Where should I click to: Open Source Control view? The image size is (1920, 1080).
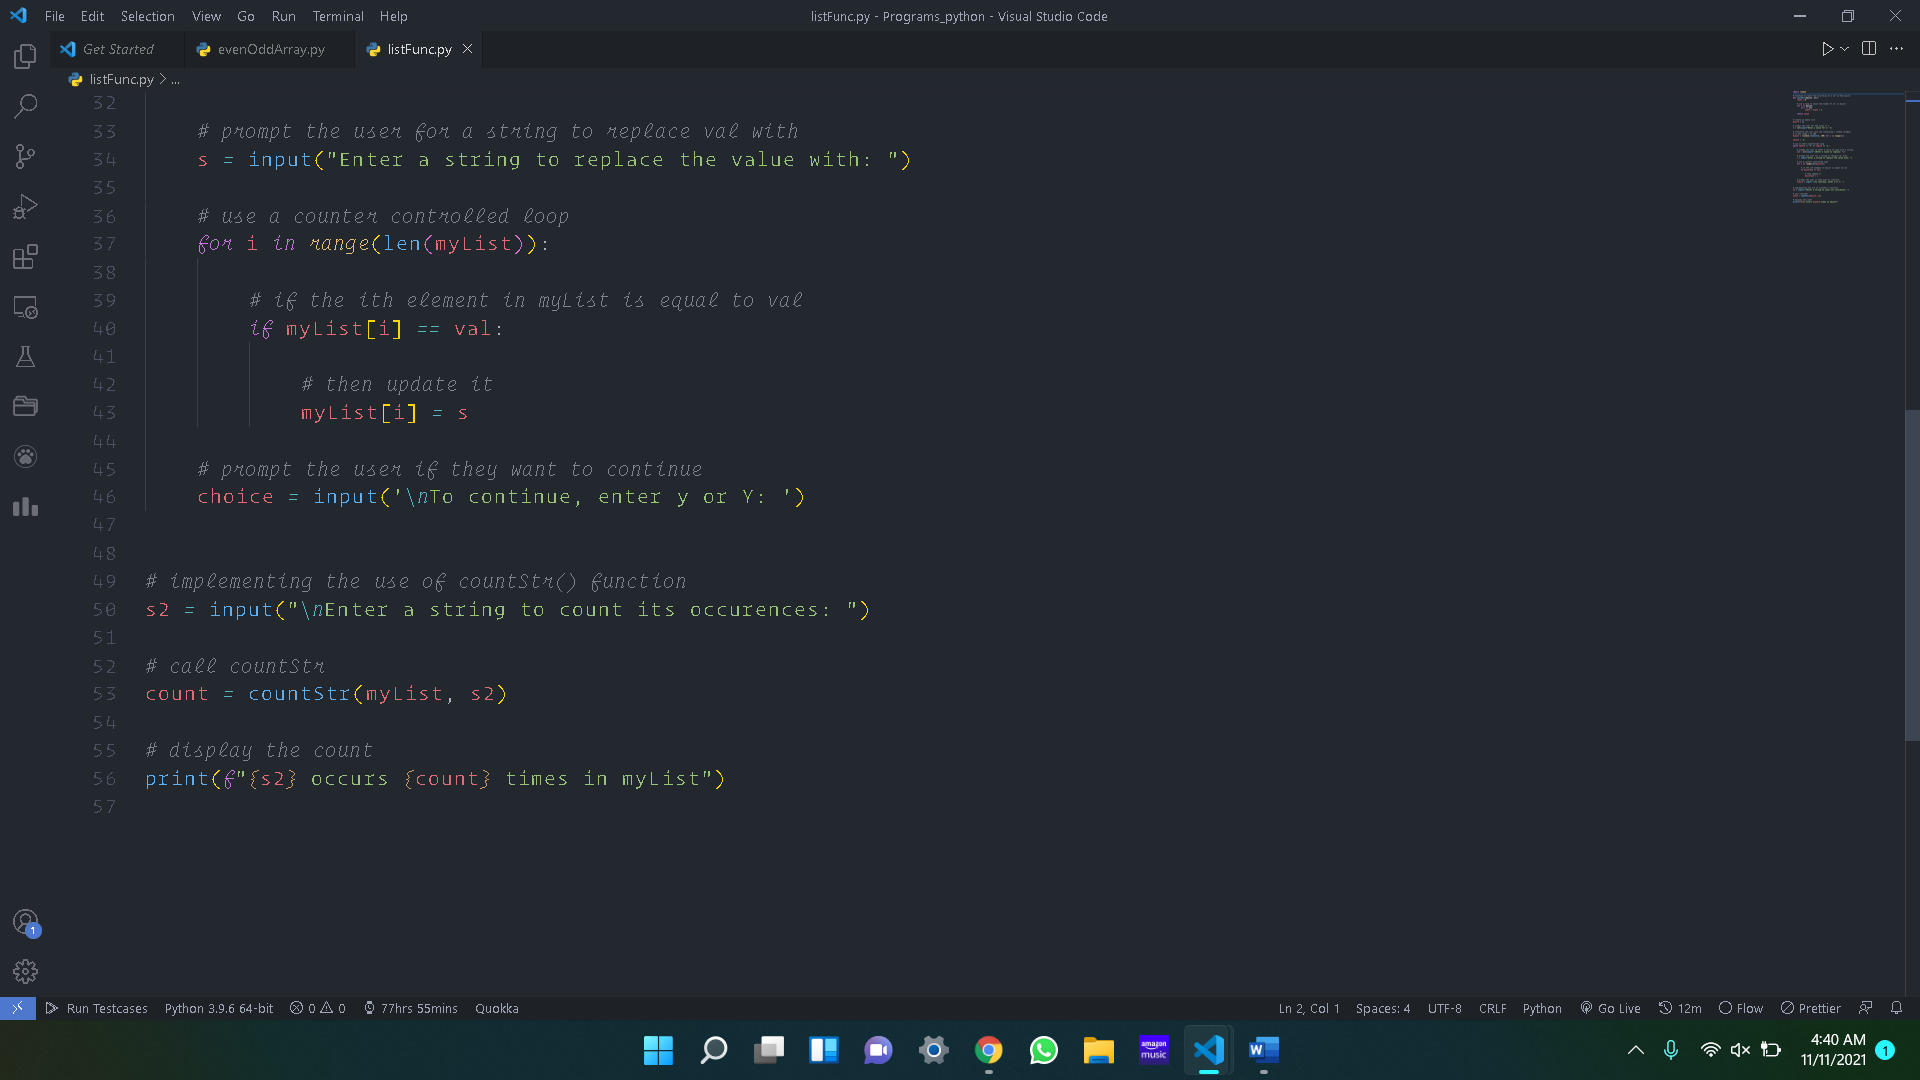(25, 156)
